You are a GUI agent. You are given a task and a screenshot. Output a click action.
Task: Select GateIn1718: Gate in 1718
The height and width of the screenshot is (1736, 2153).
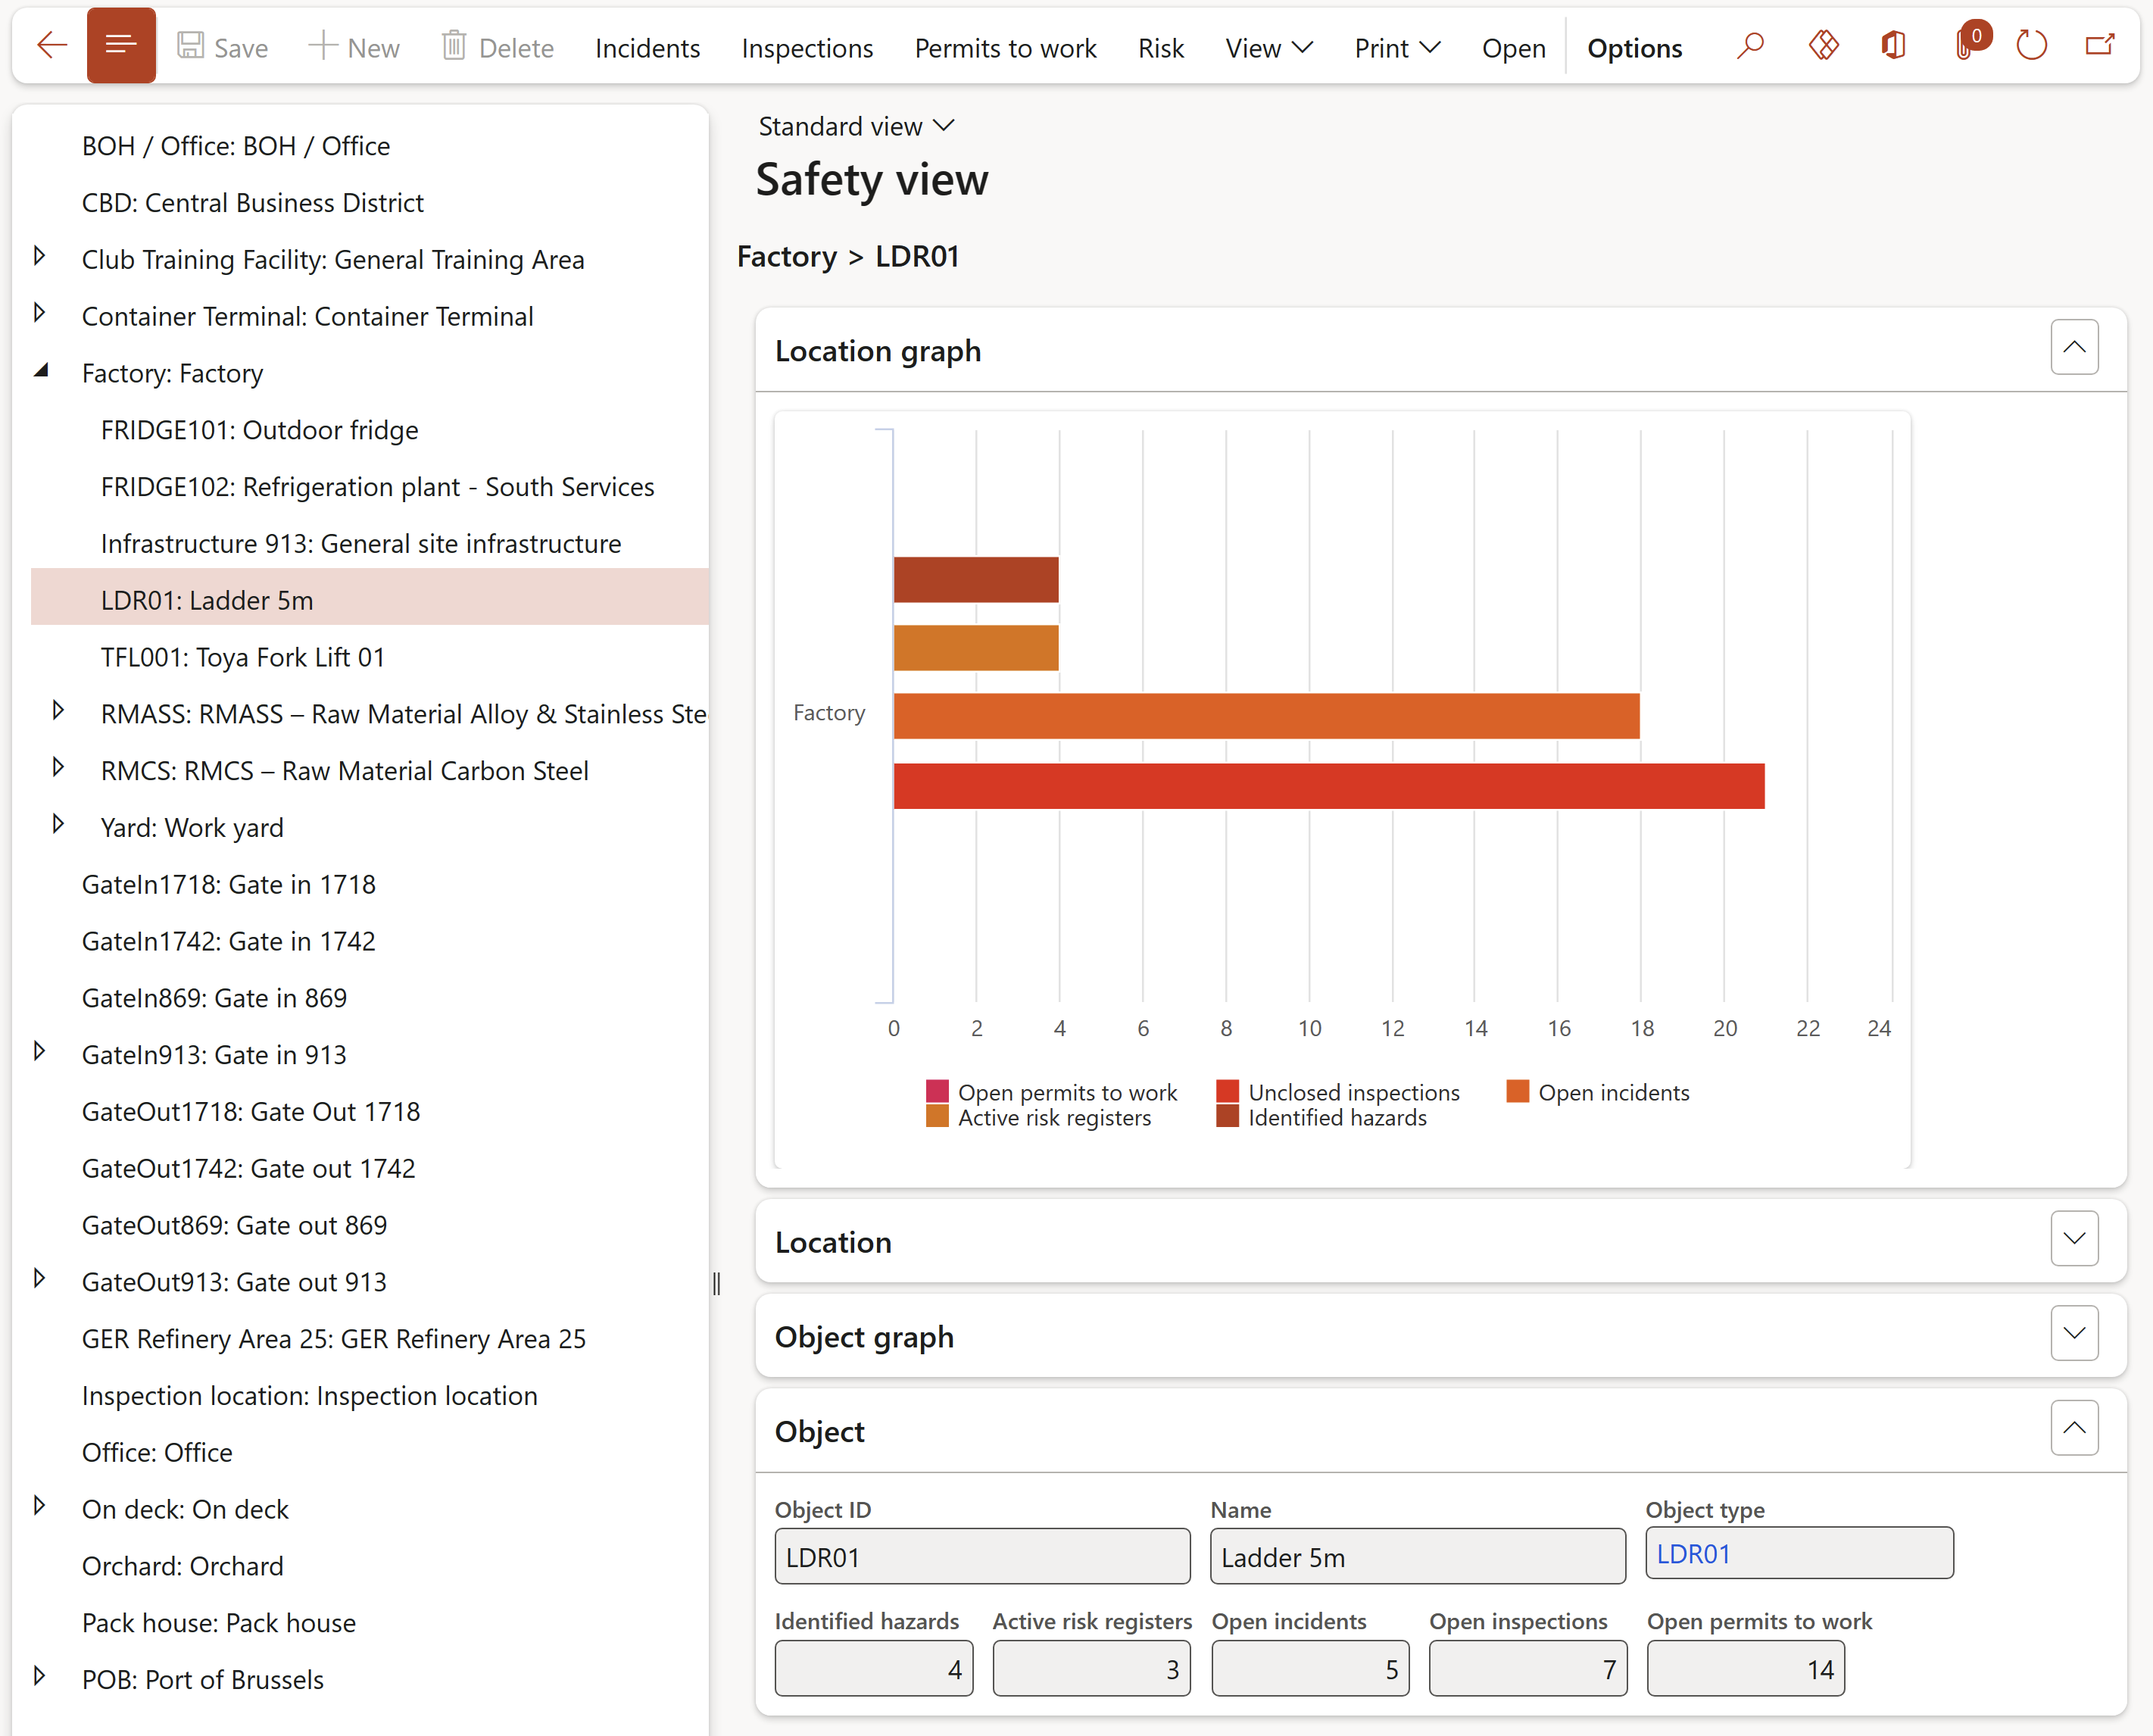229,884
